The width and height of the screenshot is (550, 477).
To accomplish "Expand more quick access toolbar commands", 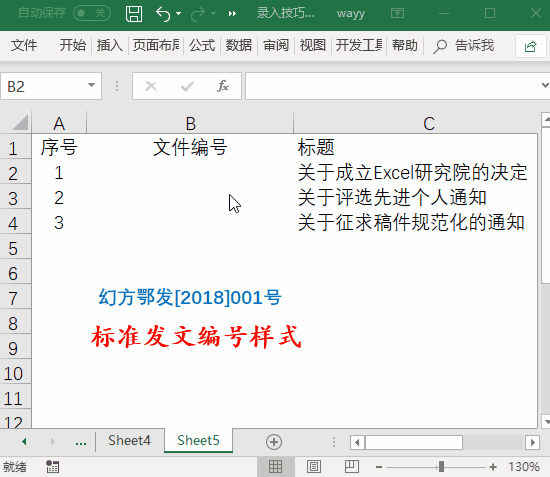I will pos(232,14).
